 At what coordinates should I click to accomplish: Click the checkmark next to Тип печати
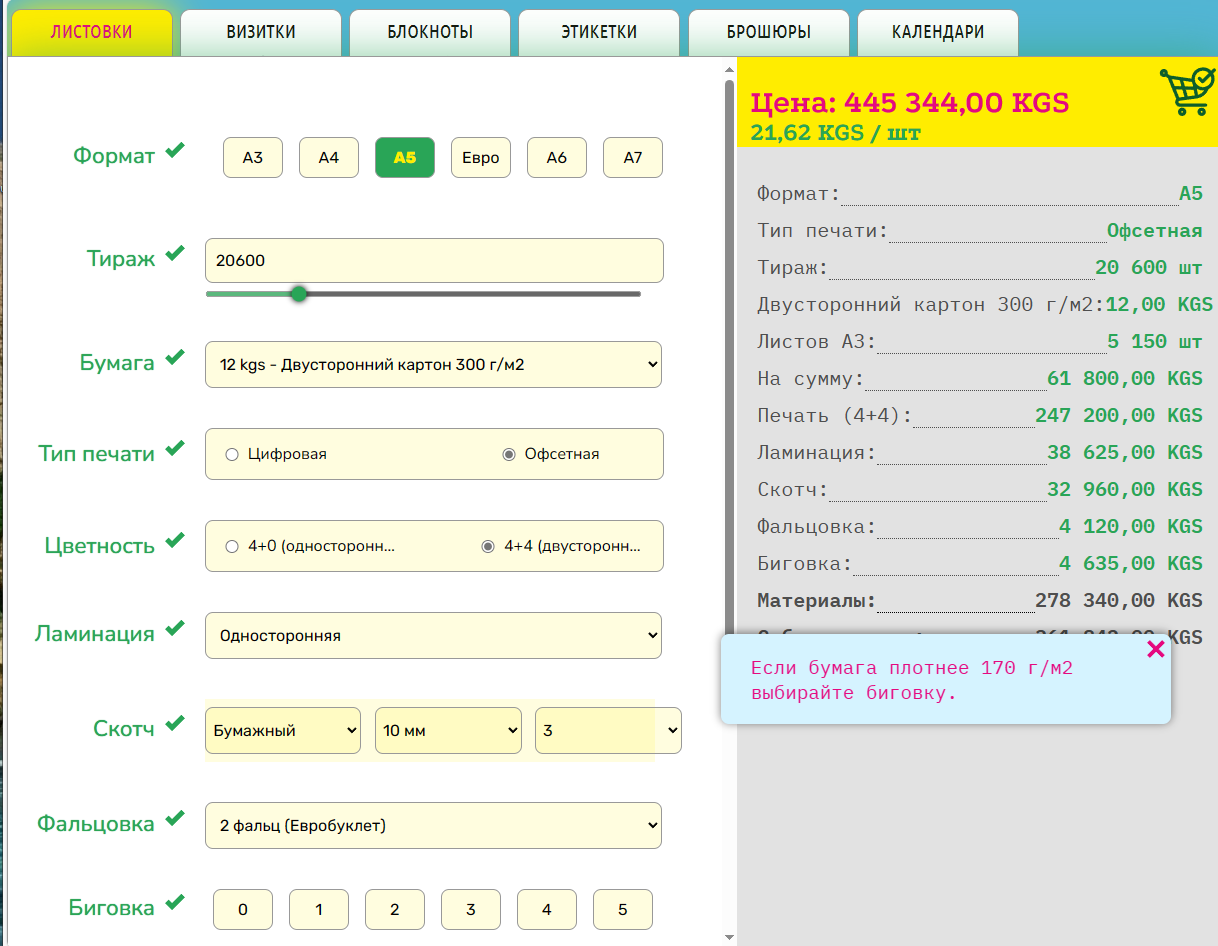[x=175, y=449]
